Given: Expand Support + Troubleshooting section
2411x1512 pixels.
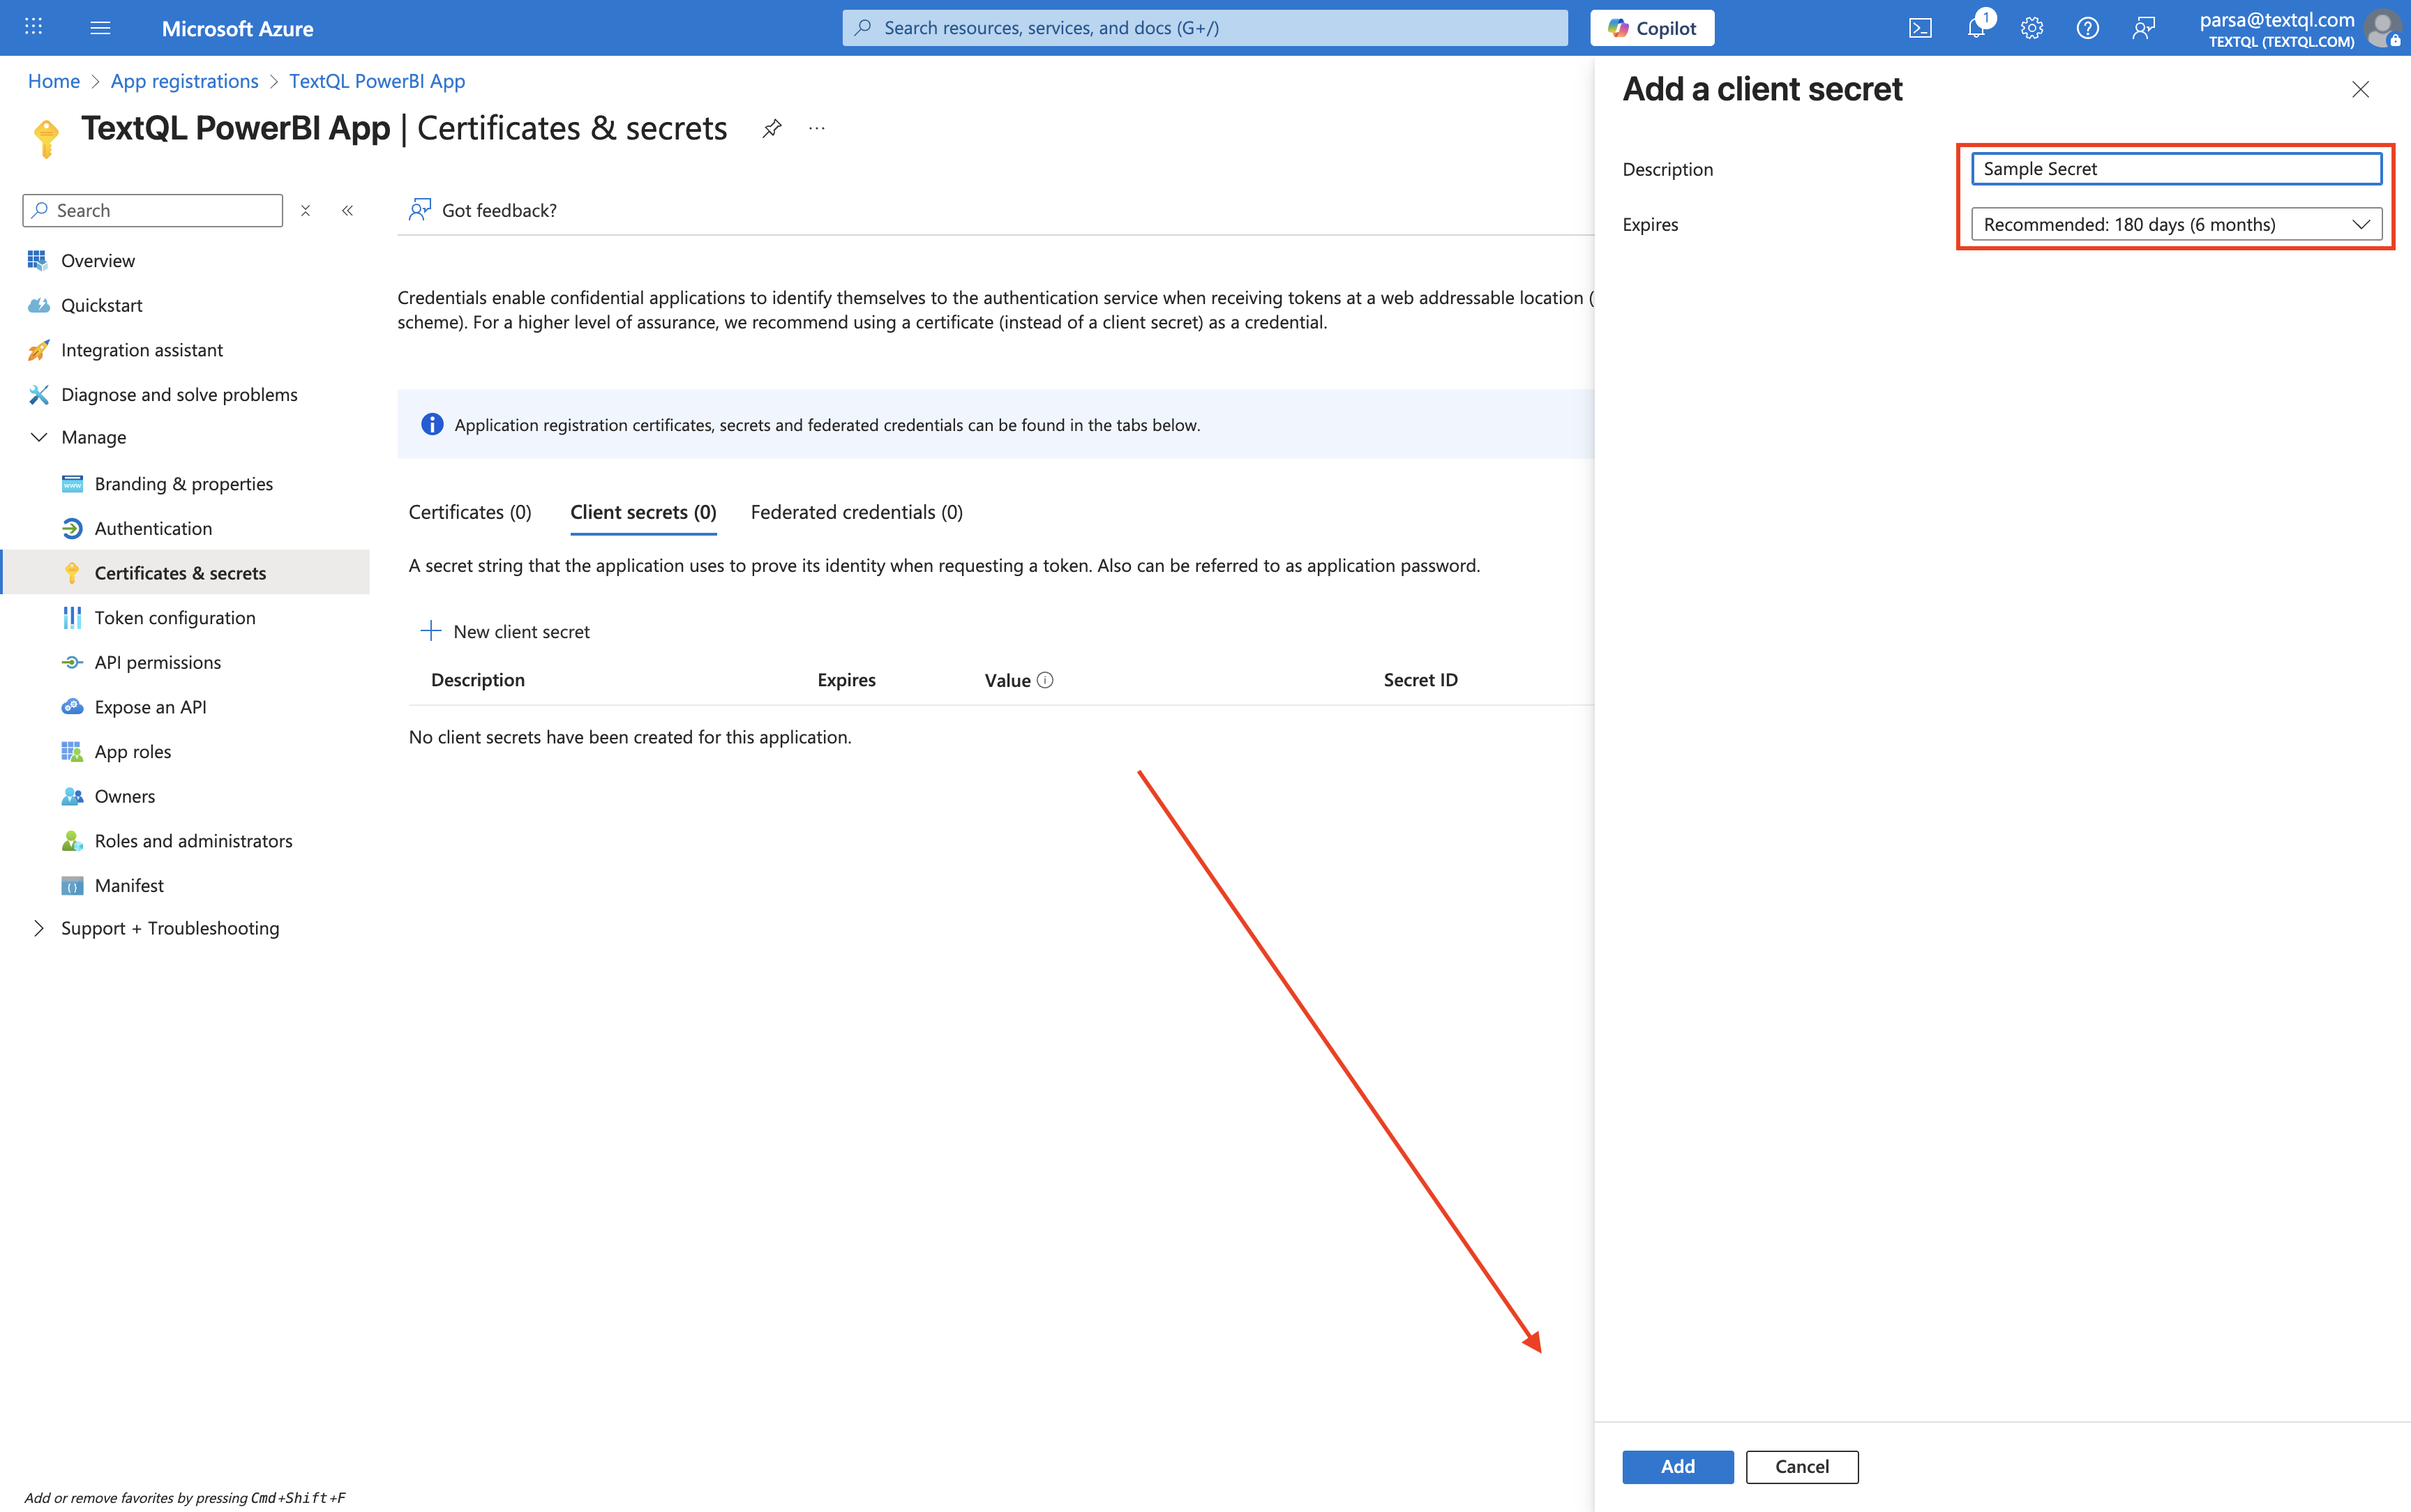Looking at the screenshot, I should click(x=39, y=928).
